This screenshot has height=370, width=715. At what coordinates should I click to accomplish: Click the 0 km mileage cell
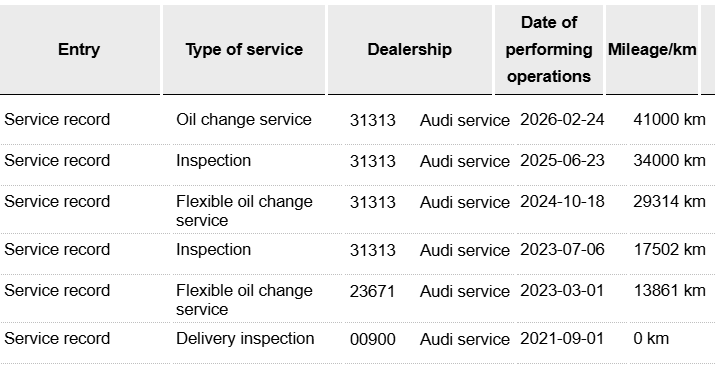click(x=651, y=339)
